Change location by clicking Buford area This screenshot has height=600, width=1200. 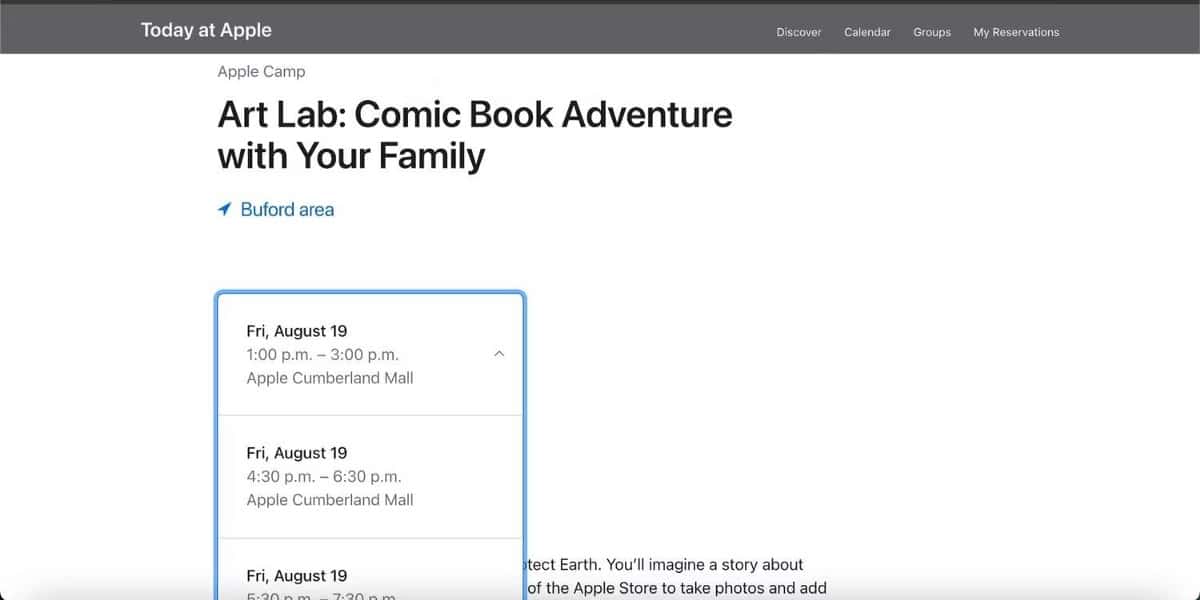pos(286,209)
